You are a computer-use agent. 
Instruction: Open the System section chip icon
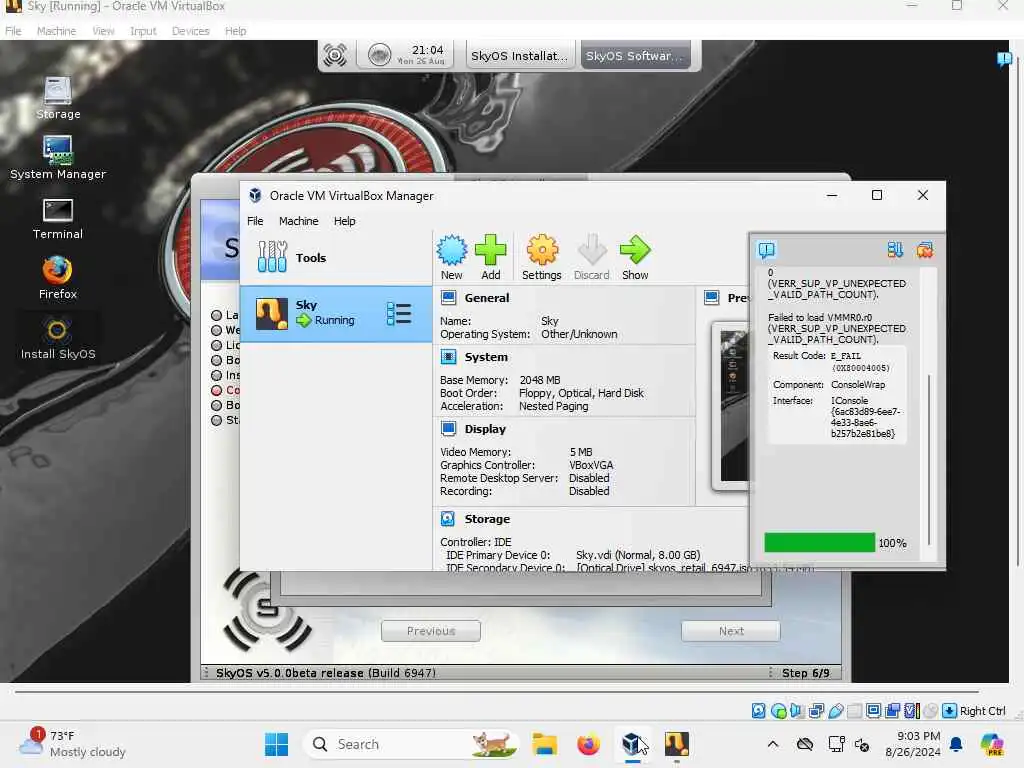(x=449, y=357)
